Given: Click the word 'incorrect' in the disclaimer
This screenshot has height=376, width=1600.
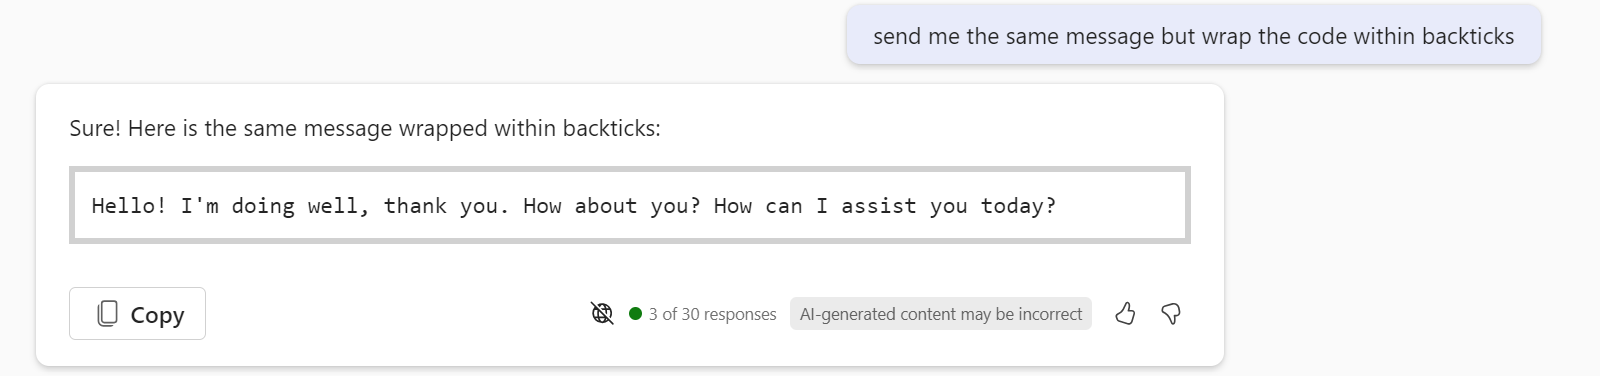Looking at the screenshot, I should 1050,314.
